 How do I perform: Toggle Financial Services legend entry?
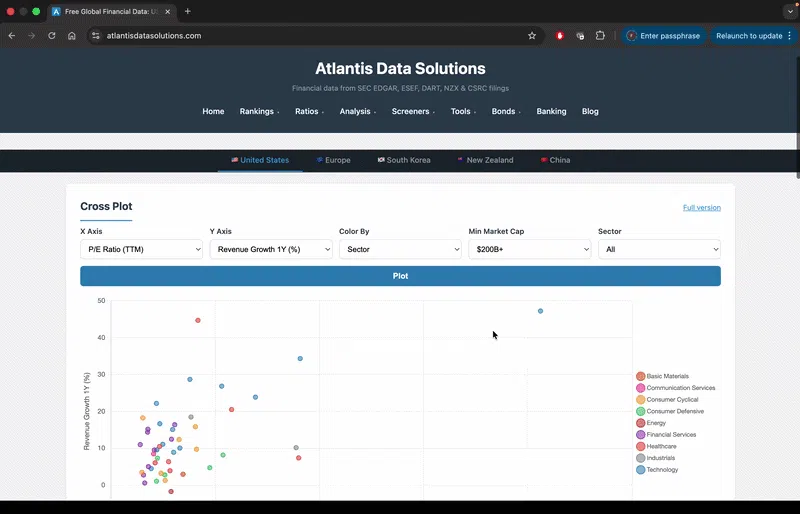tap(666, 435)
